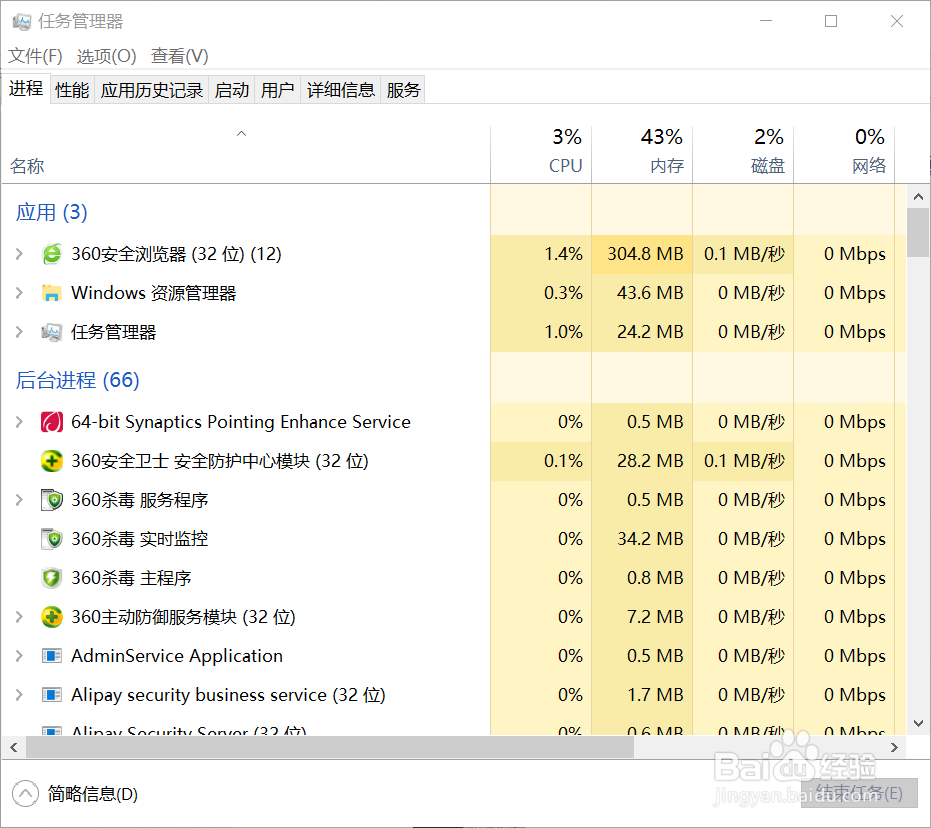The width and height of the screenshot is (931, 828).
Task: Click the 360安全卫士 yellow plus icon
Action: point(51,461)
